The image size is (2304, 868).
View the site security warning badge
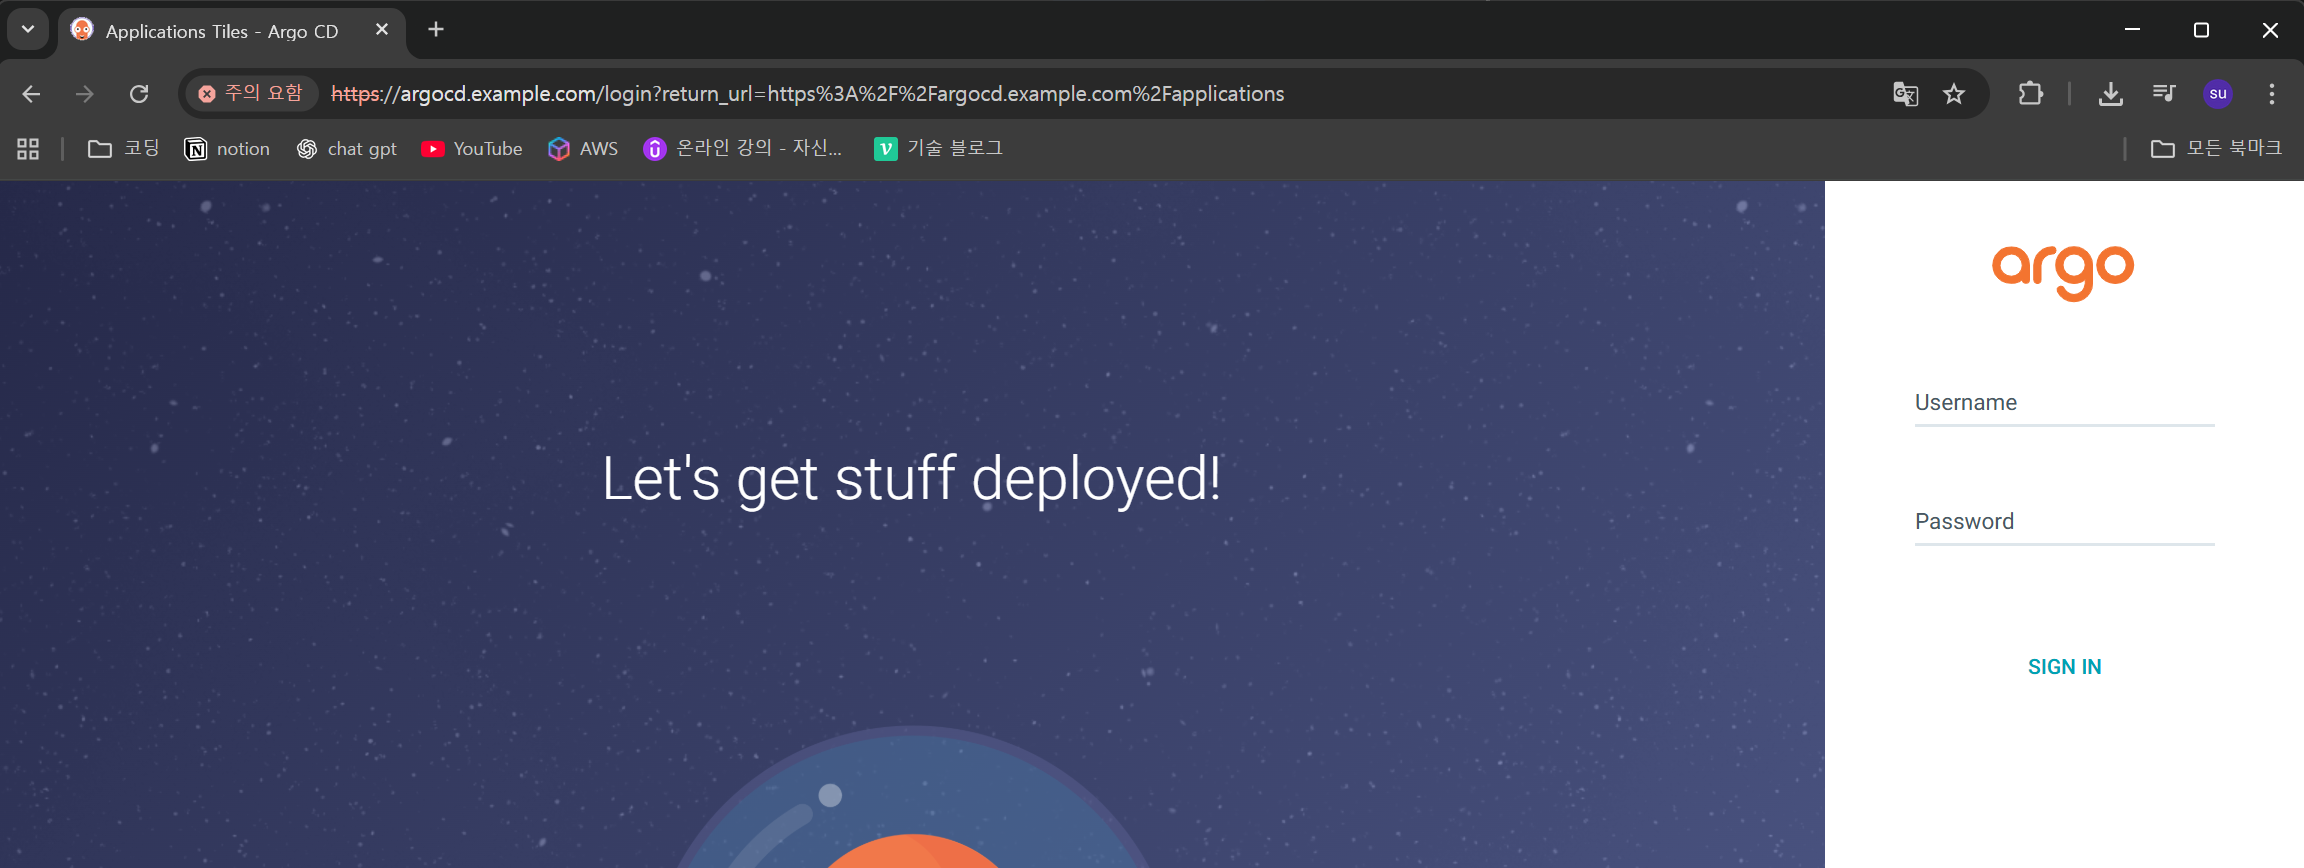pyautogui.click(x=251, y=93)
